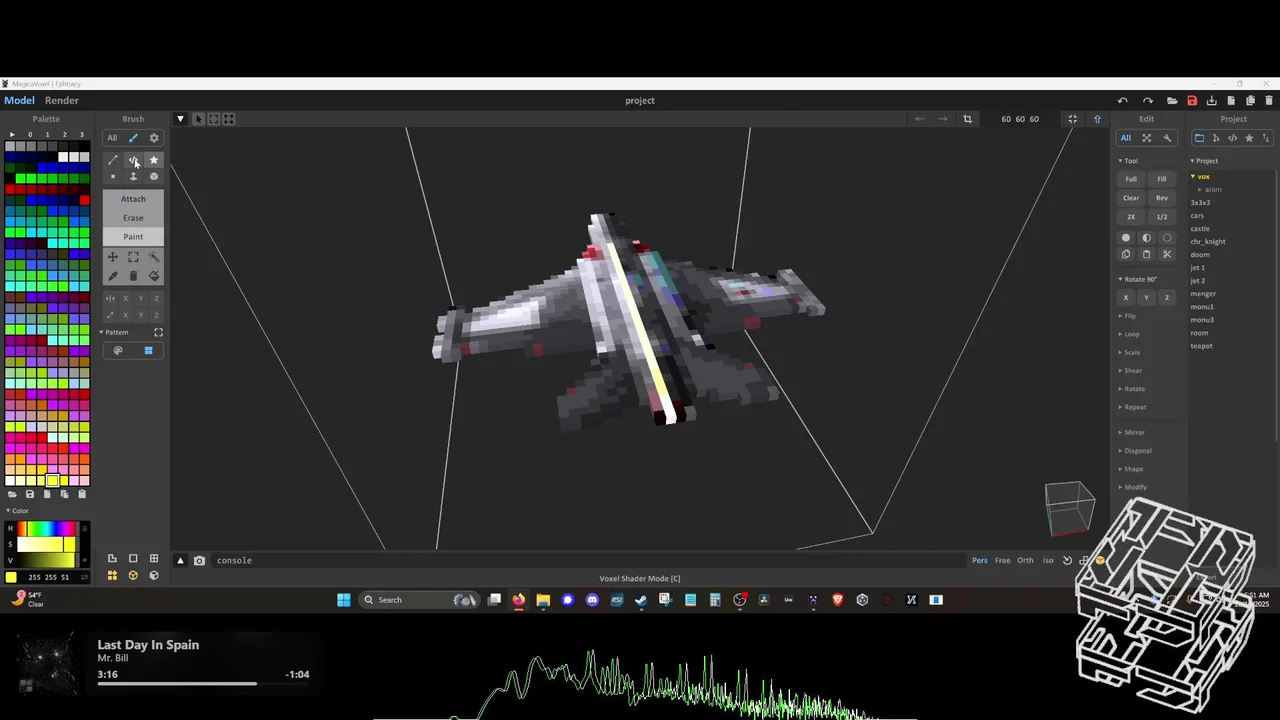This screenshot has width=1280, height=720.
Task: Click the redo arrow in top bar
Action: (1147, 100)
